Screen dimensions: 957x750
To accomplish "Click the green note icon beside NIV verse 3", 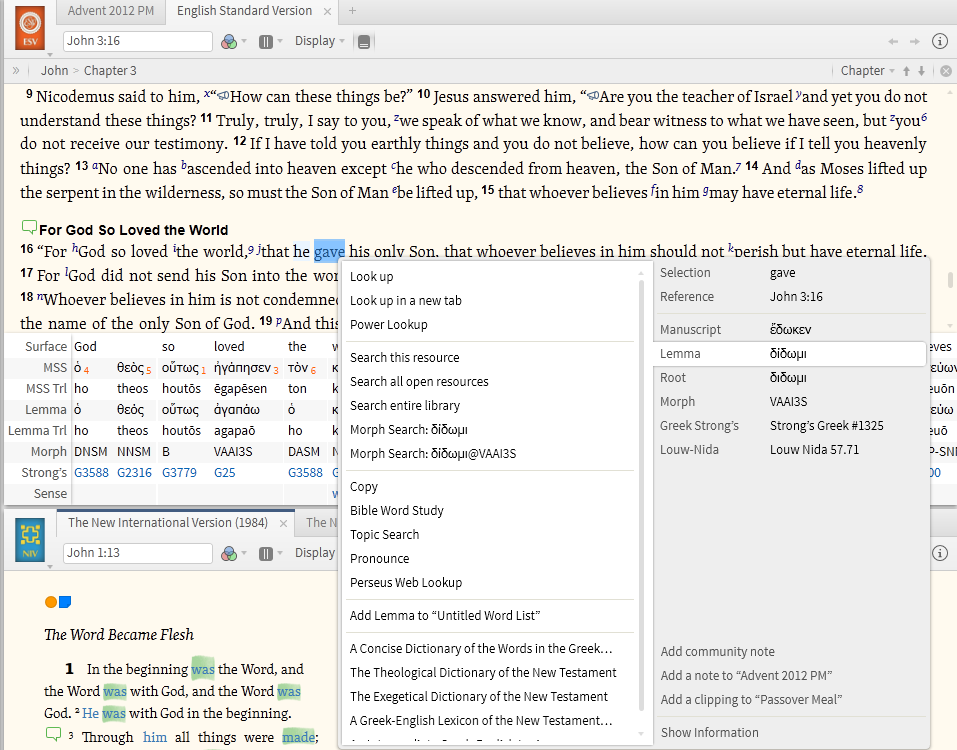I will (53, 734).
